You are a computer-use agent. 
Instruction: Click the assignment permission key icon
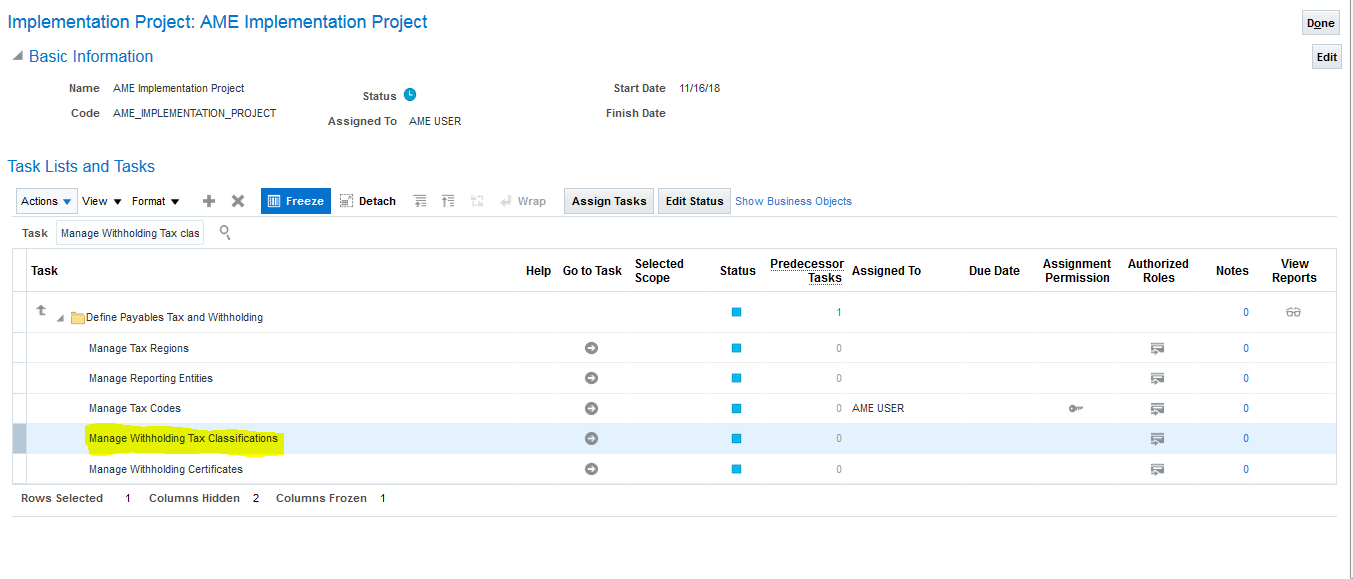[x=1076, y=408]
